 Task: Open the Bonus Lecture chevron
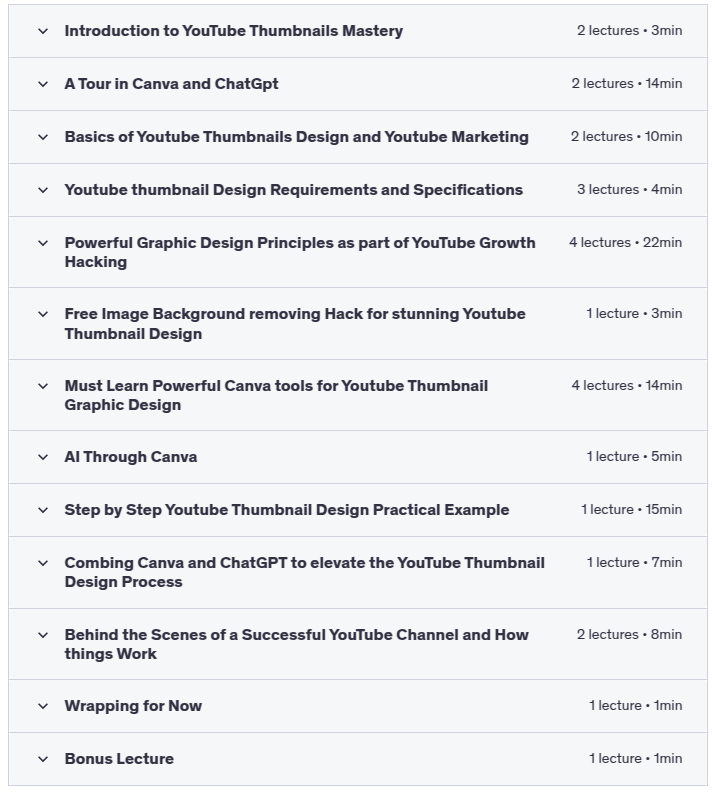click(43, 759)
